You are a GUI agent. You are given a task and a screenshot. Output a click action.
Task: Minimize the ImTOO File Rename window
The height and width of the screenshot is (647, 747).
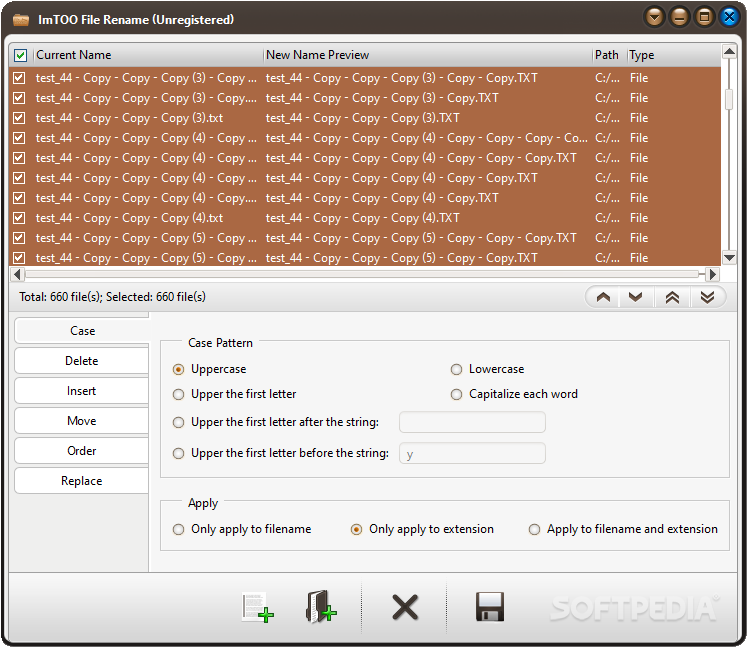coord(679,18)
